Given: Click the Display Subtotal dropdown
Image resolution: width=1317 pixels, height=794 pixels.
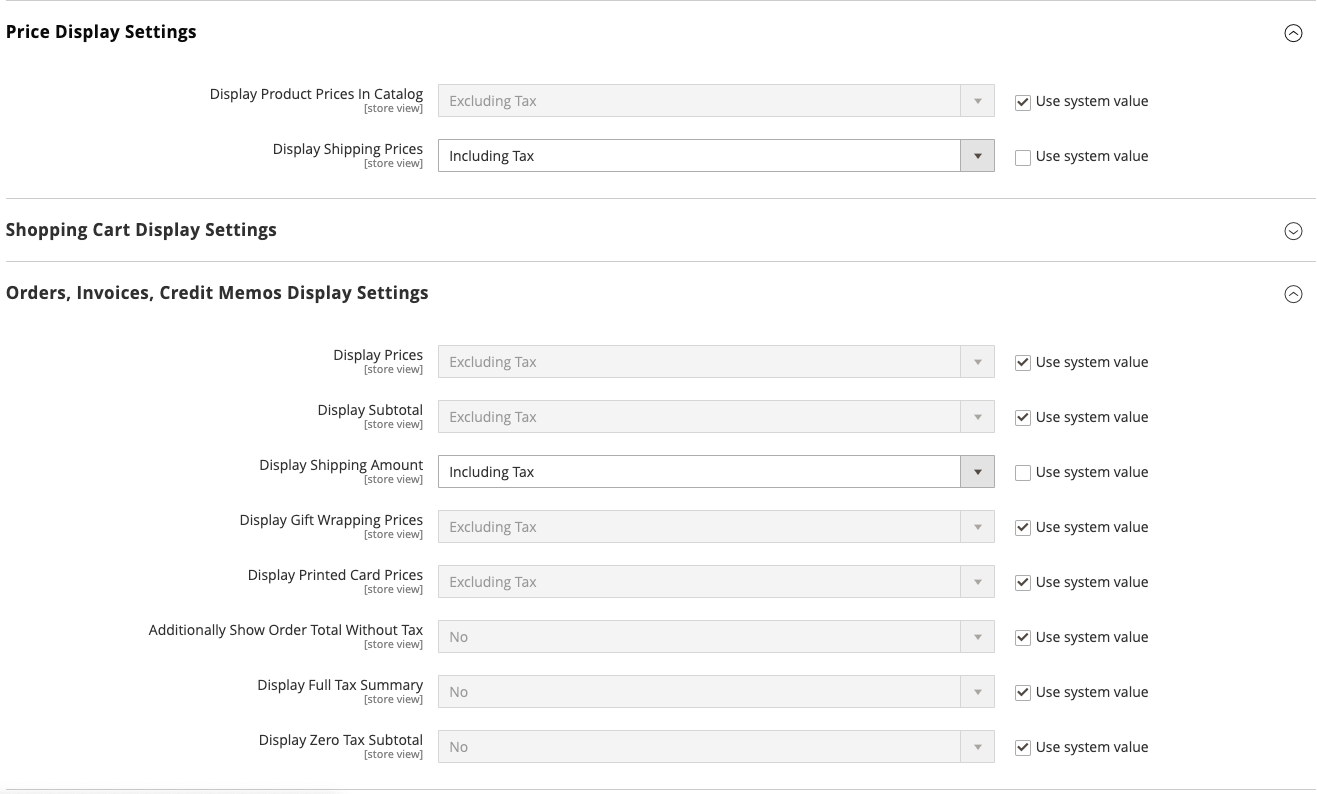Looking at the screenshot, I should pyautogui.click(x=716, y=417).
